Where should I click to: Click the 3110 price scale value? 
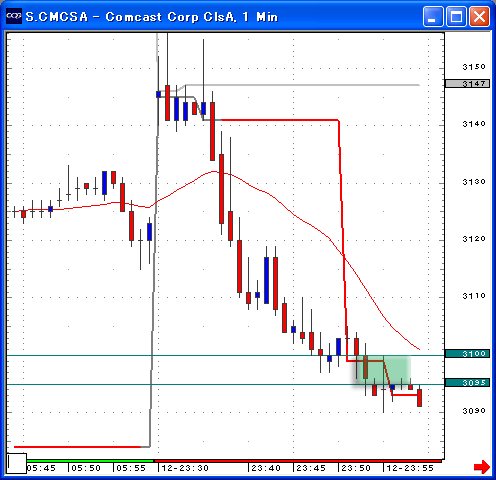coord(474,296)
